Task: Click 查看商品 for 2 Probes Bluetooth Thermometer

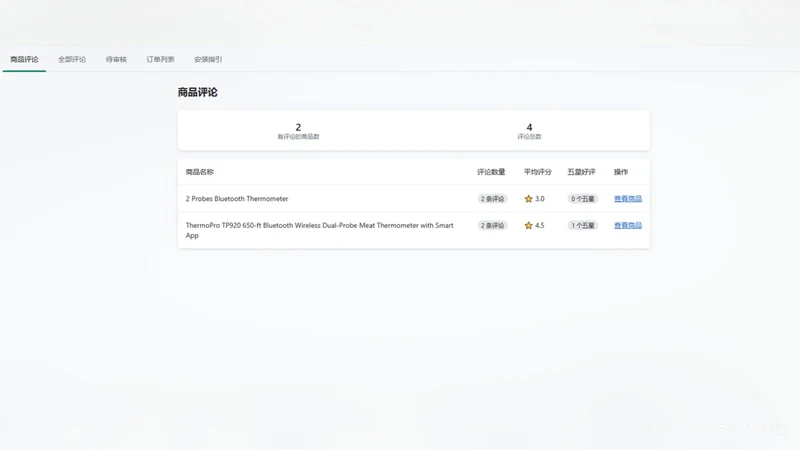Action: pos(628,199)
